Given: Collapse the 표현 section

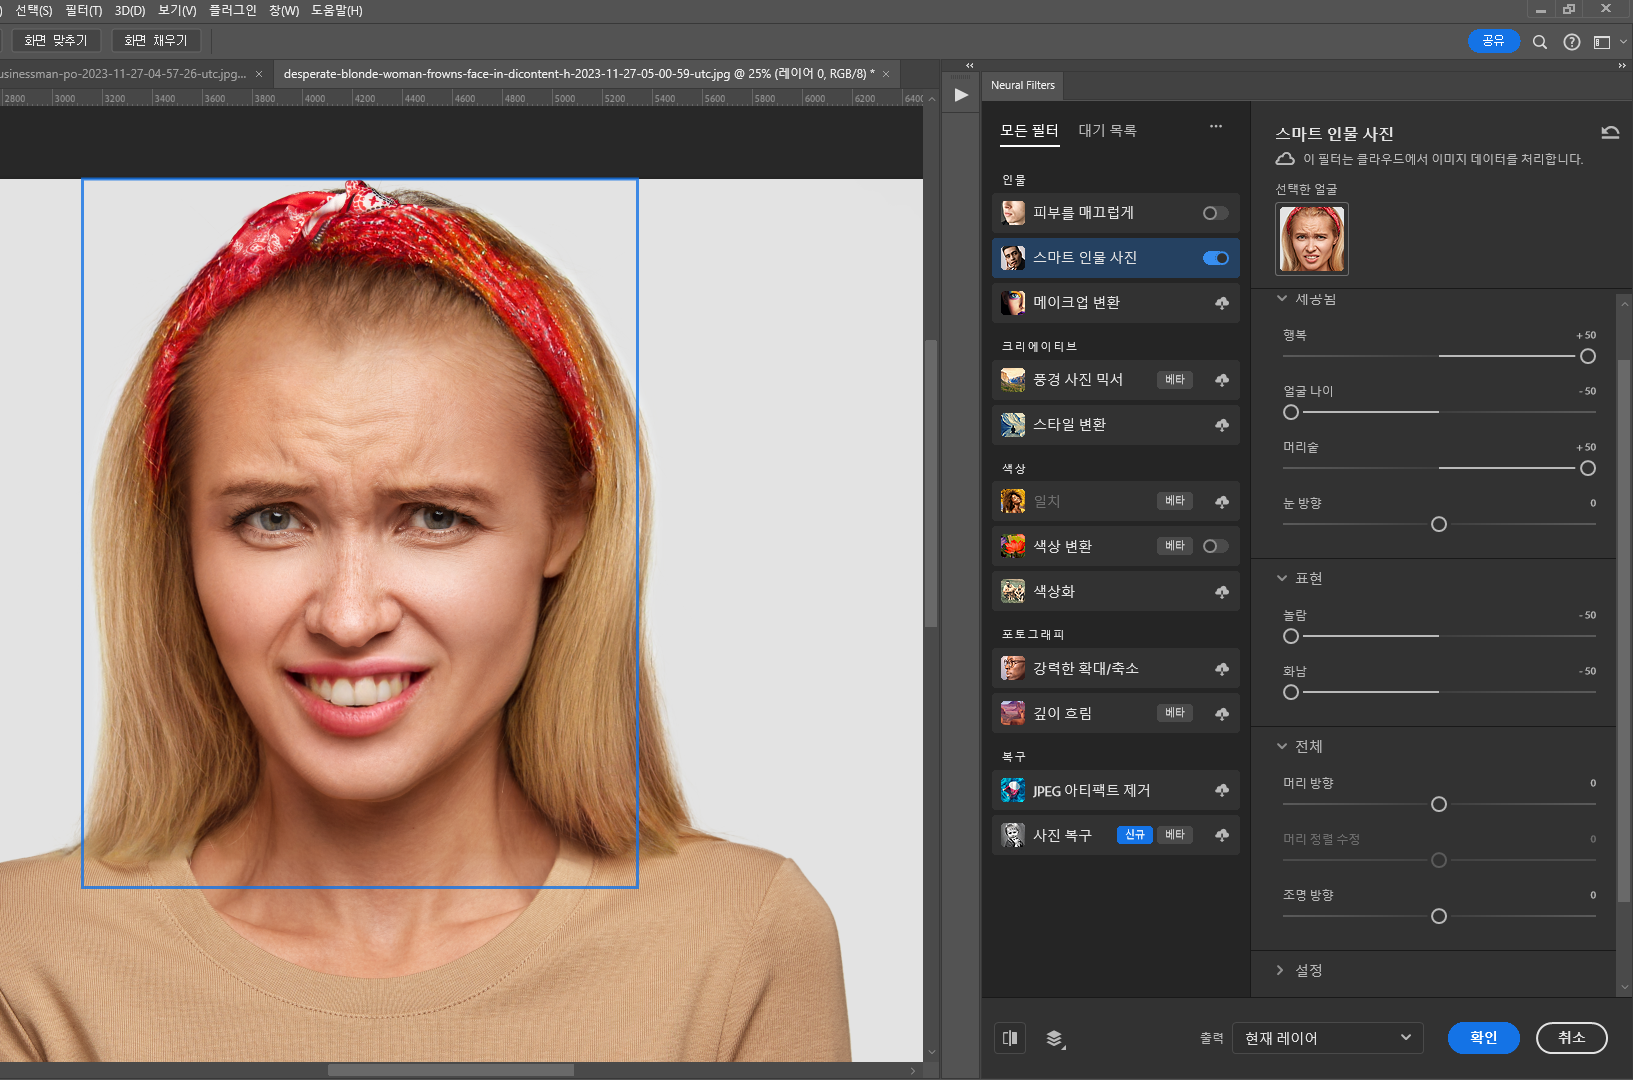Looking at the screenshot, I should 1282,578.
